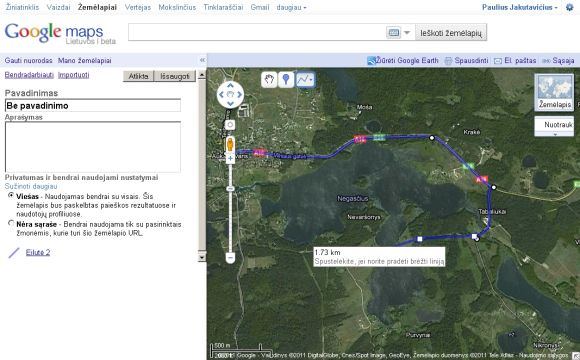Click square midpoint handle on the line
580x360 pixels.
pyautogui.click(x=419, y=239)
